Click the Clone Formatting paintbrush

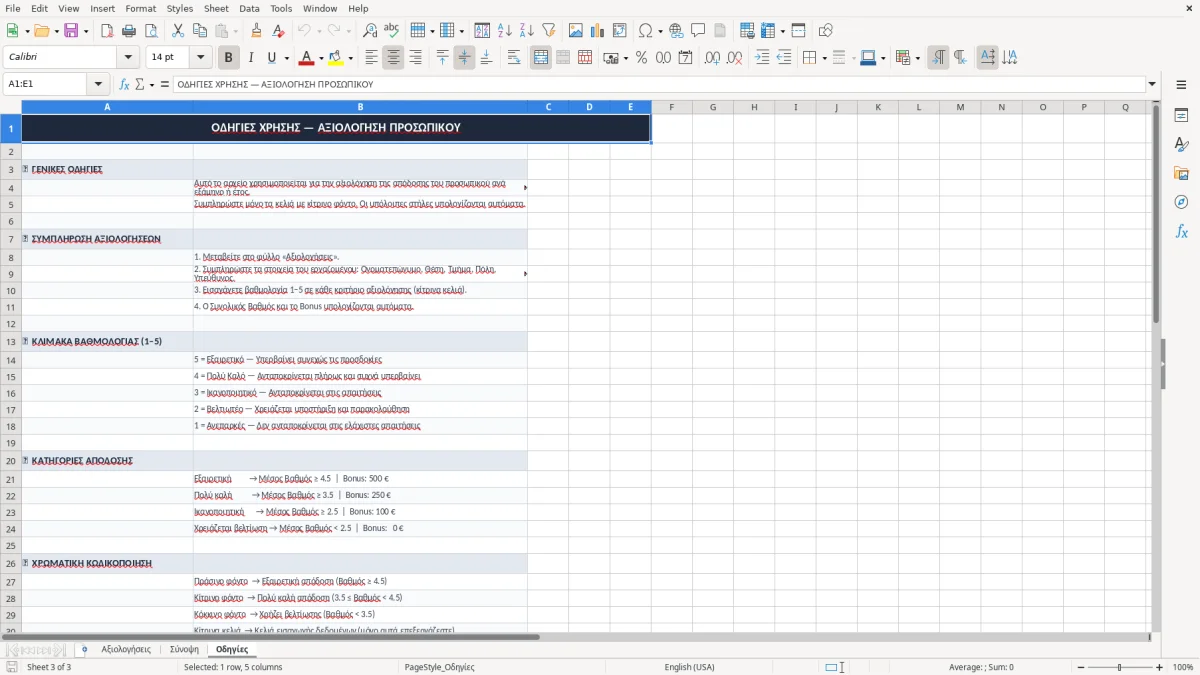256,31
